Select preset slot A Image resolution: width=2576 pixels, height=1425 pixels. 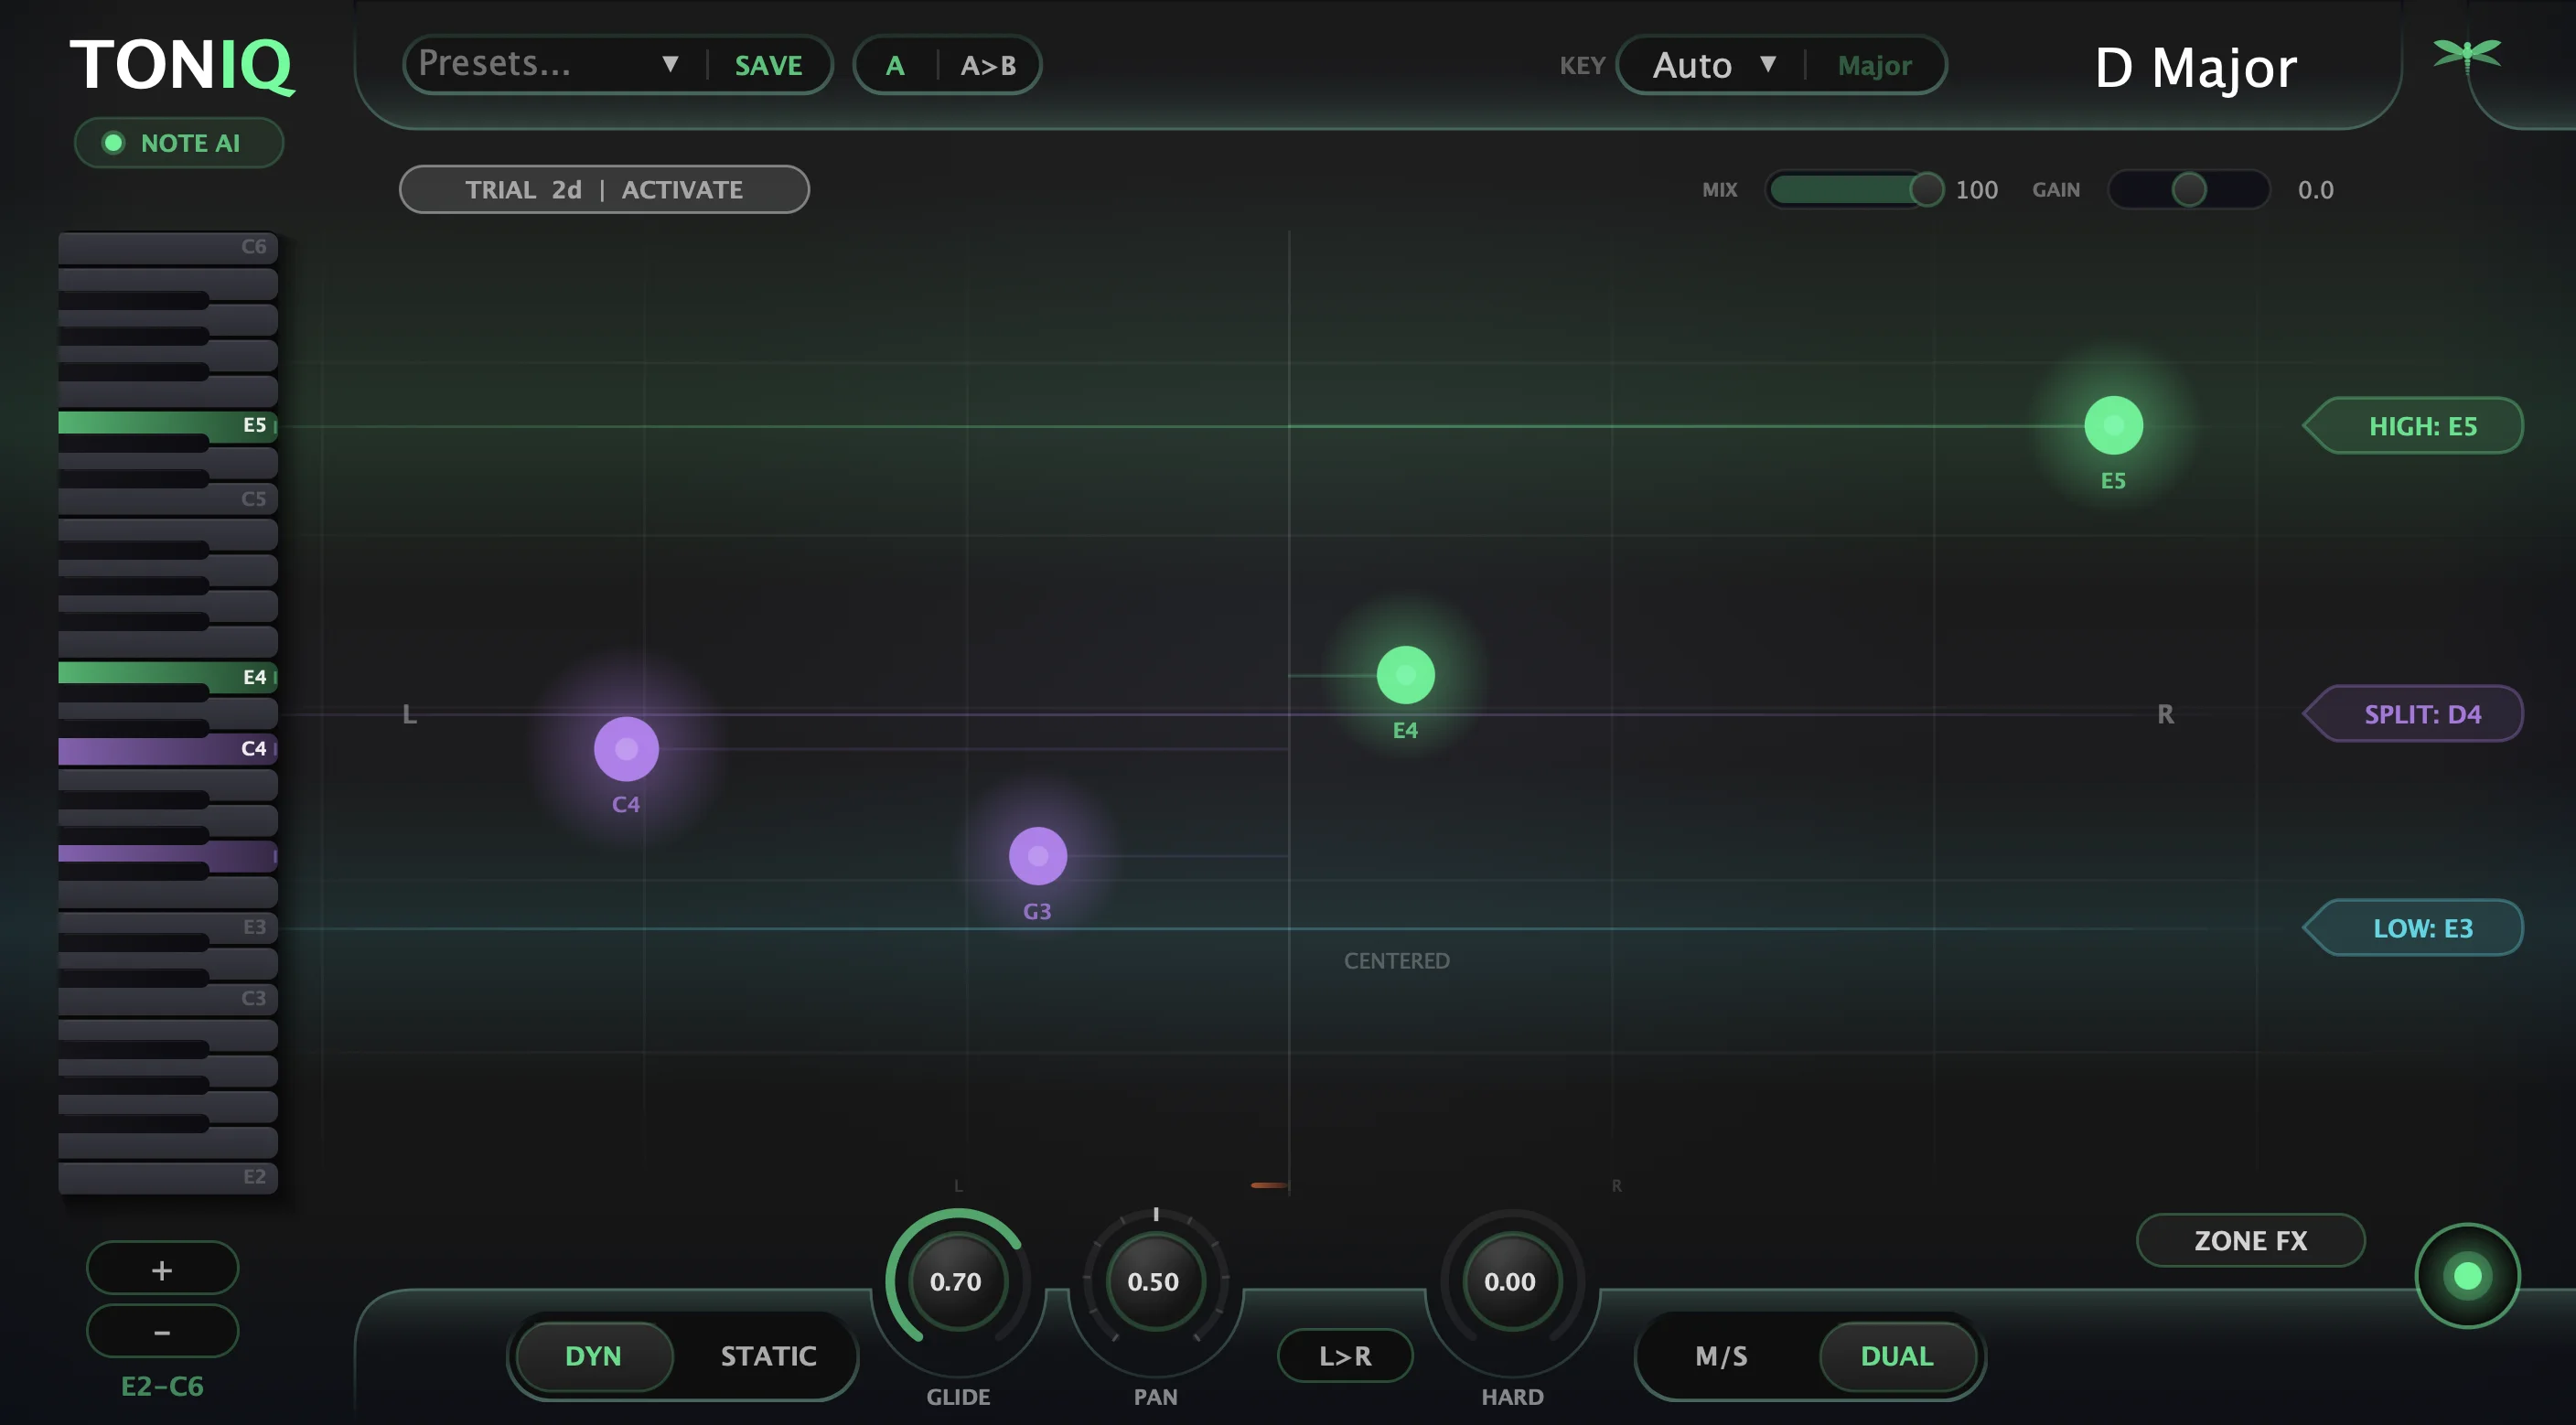point(895,66)
